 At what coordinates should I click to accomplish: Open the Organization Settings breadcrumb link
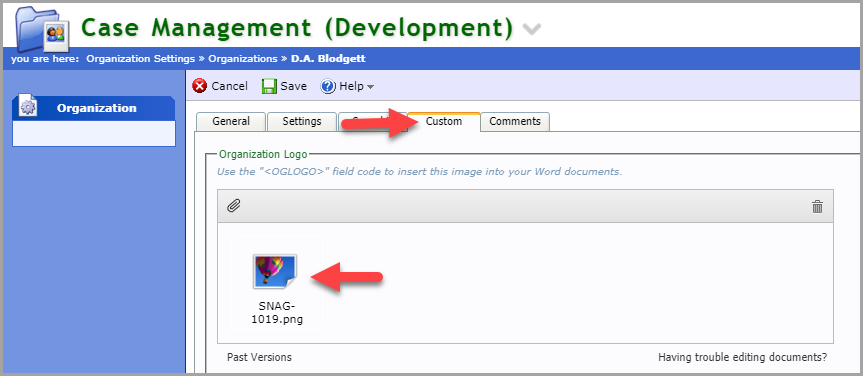[140, 58]
